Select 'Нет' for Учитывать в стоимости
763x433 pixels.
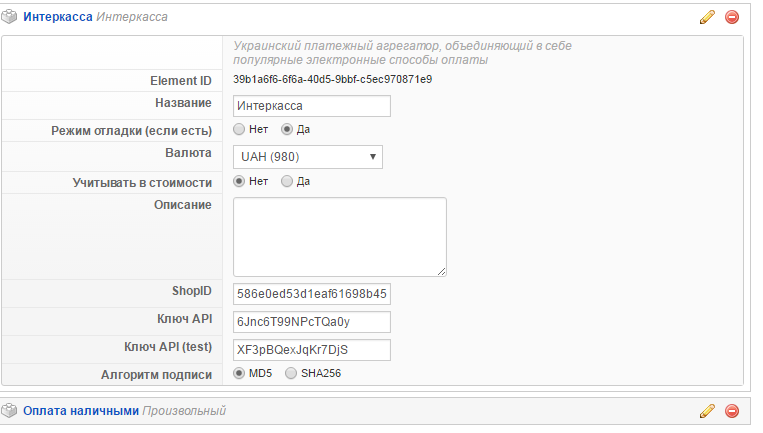coord(239,181)
